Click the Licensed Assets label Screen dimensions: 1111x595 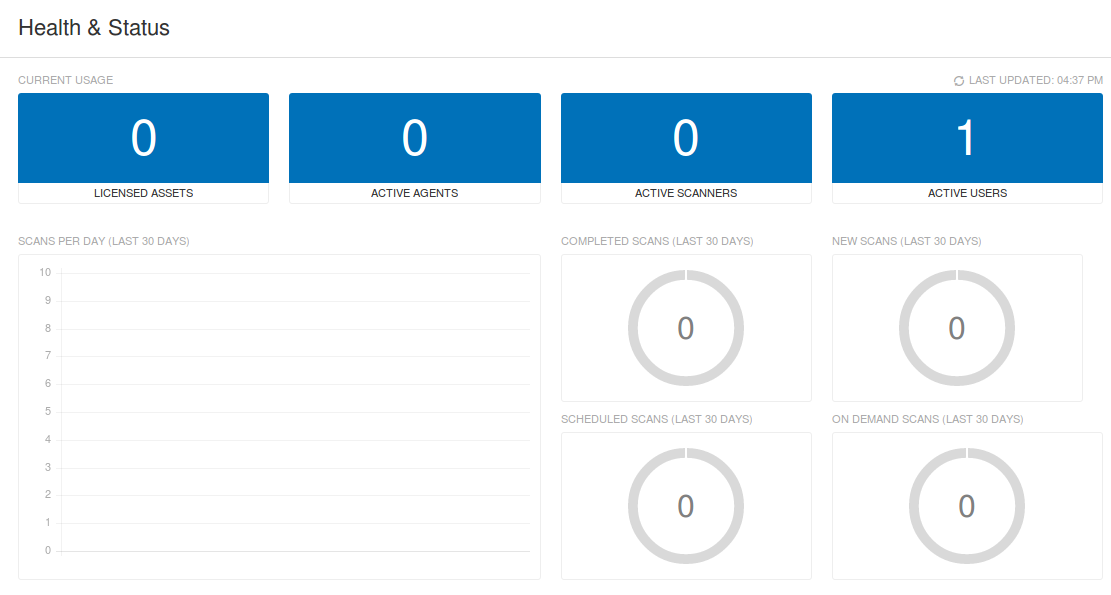click(143, 193)
